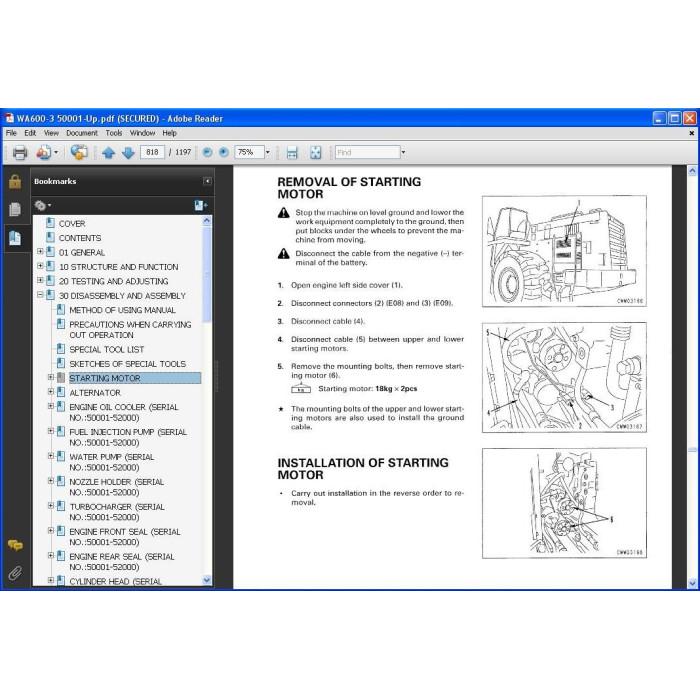The width and height of the screenshot is (700, 700).
Task: Collapse the Bookmarks panel arrow
Action: [207, 181]
